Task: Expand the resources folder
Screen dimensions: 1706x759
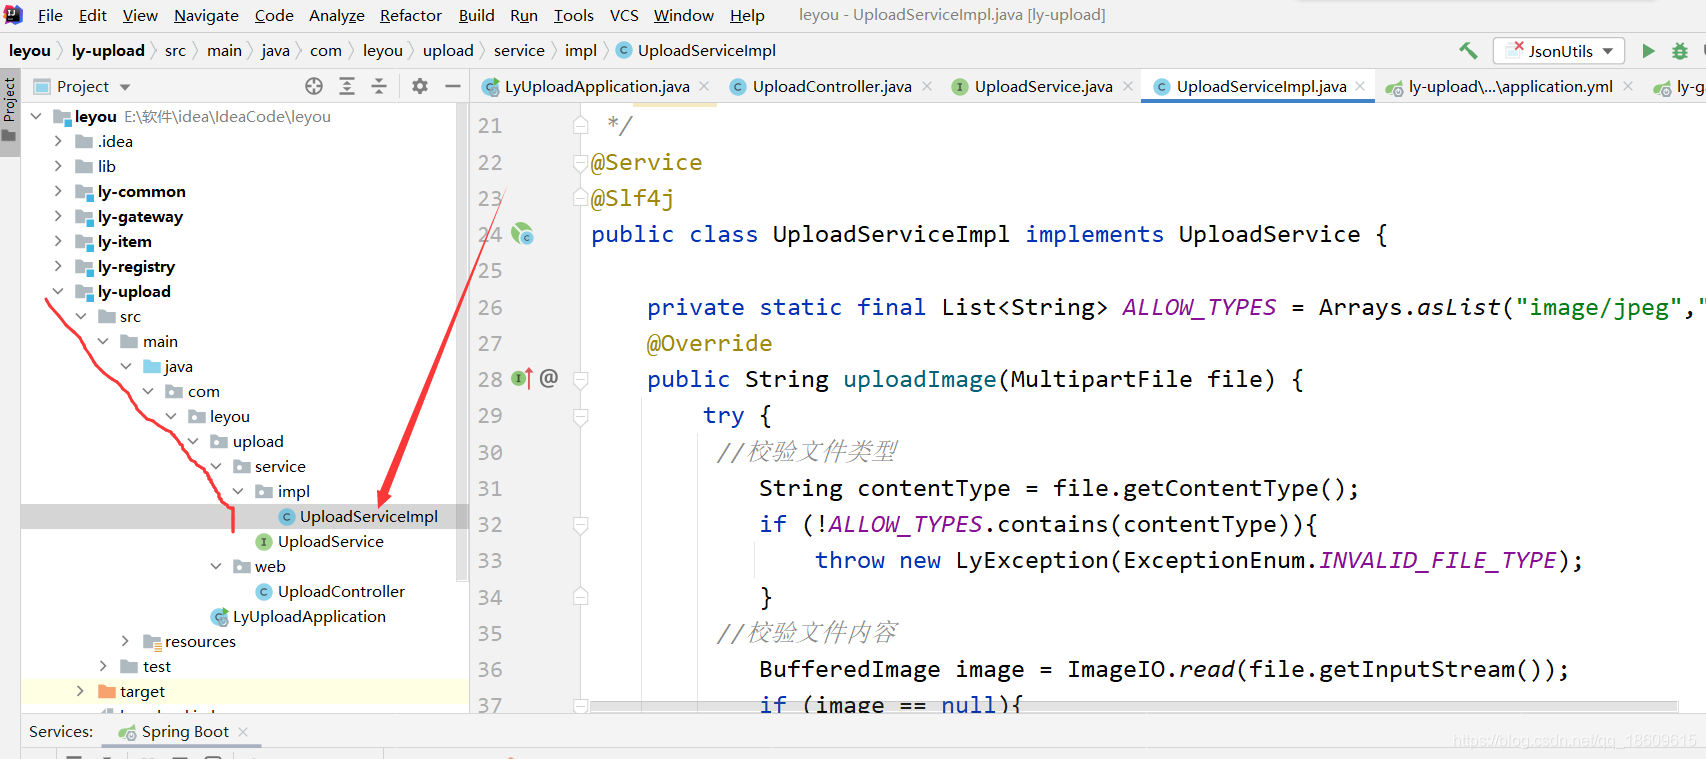Action: click(125, 641)
